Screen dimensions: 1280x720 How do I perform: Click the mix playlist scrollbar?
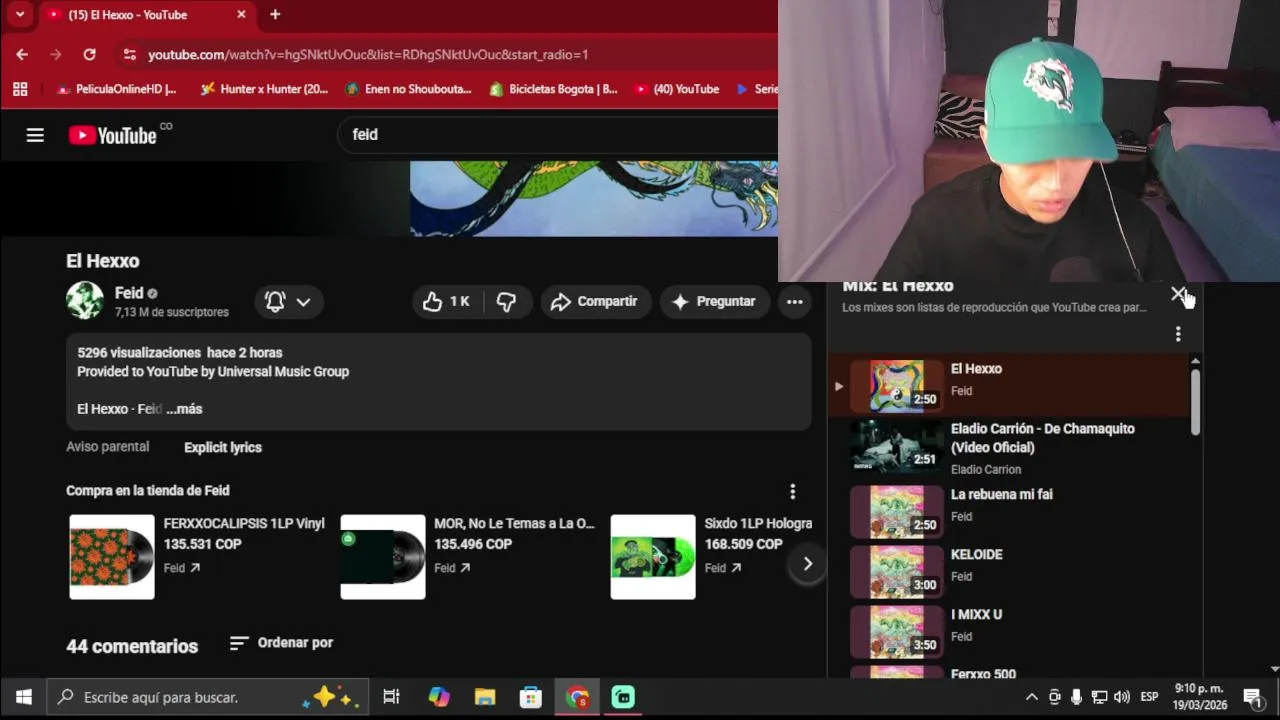[x=1195, y=402]
